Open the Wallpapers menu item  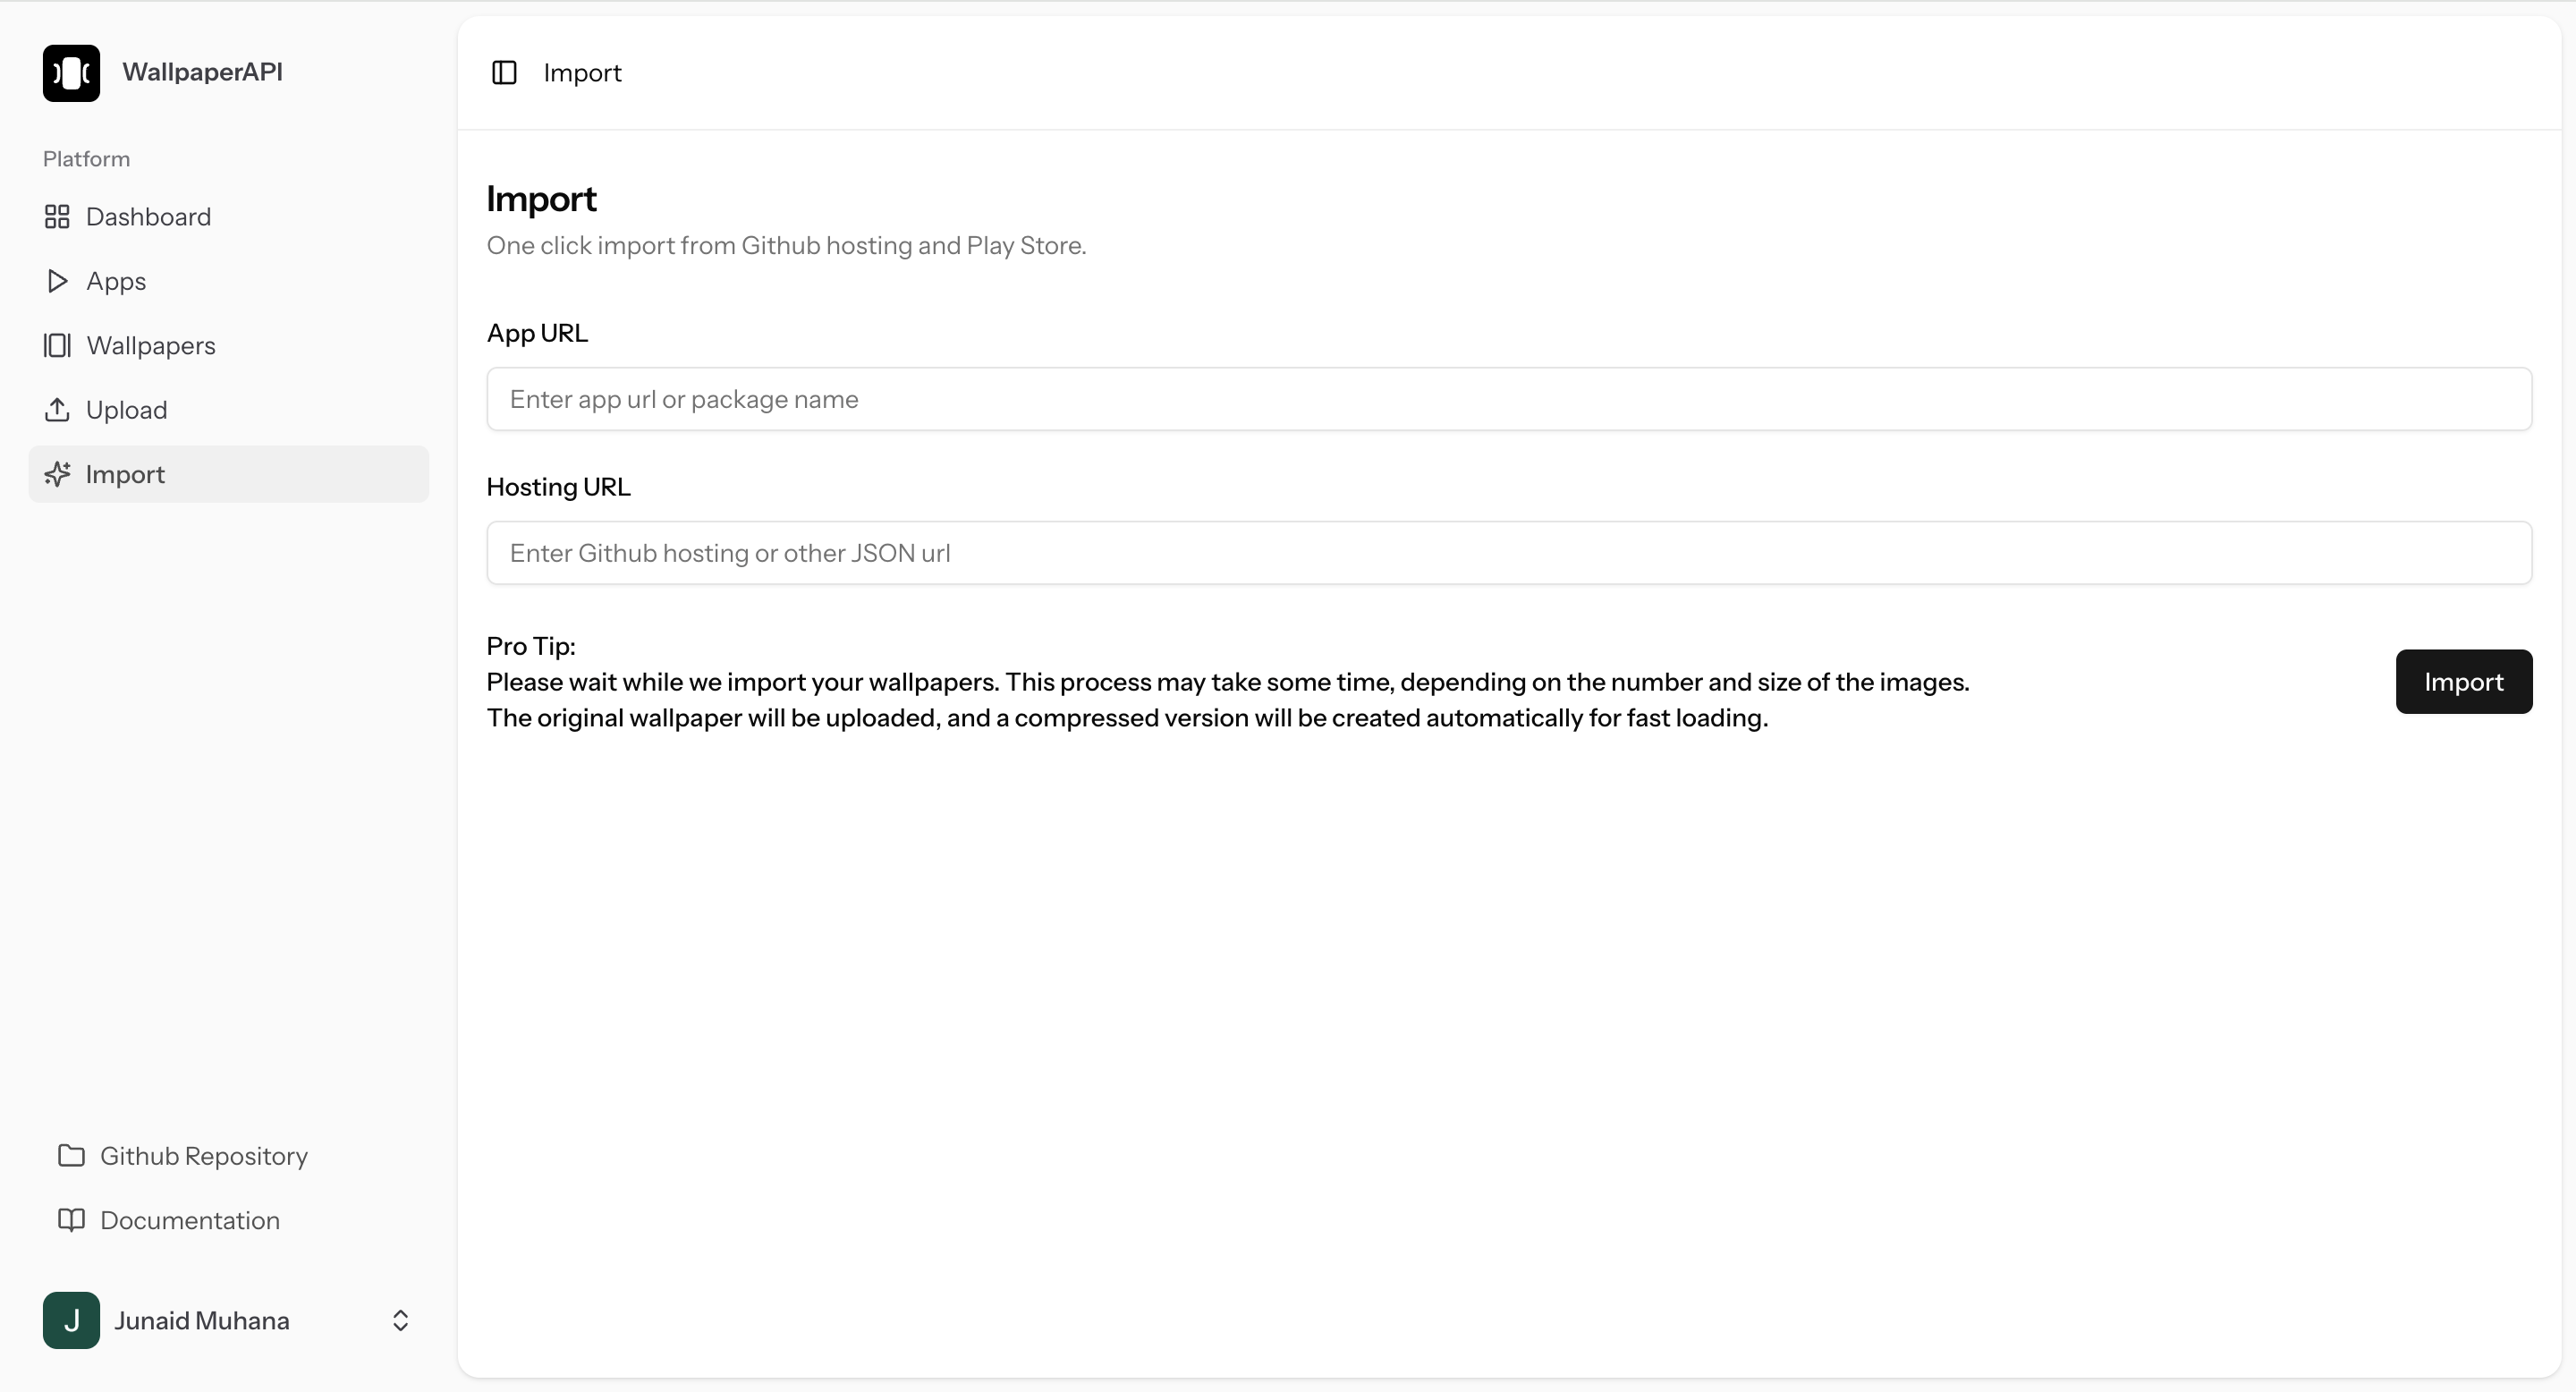[151, 346]
